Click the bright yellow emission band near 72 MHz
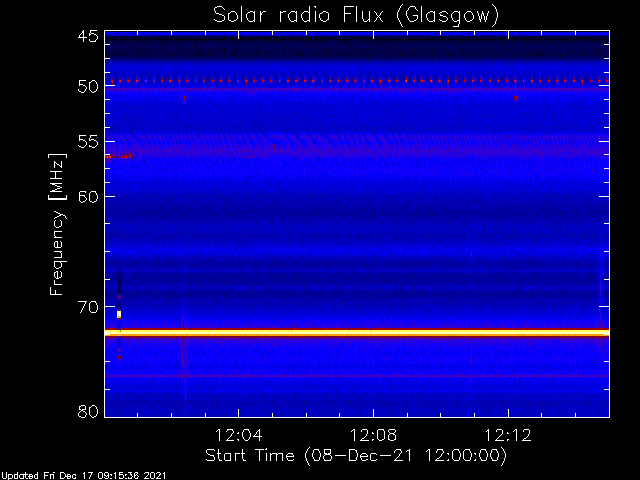The width and height of the screenshot is (640, 480). pos(357,333)
